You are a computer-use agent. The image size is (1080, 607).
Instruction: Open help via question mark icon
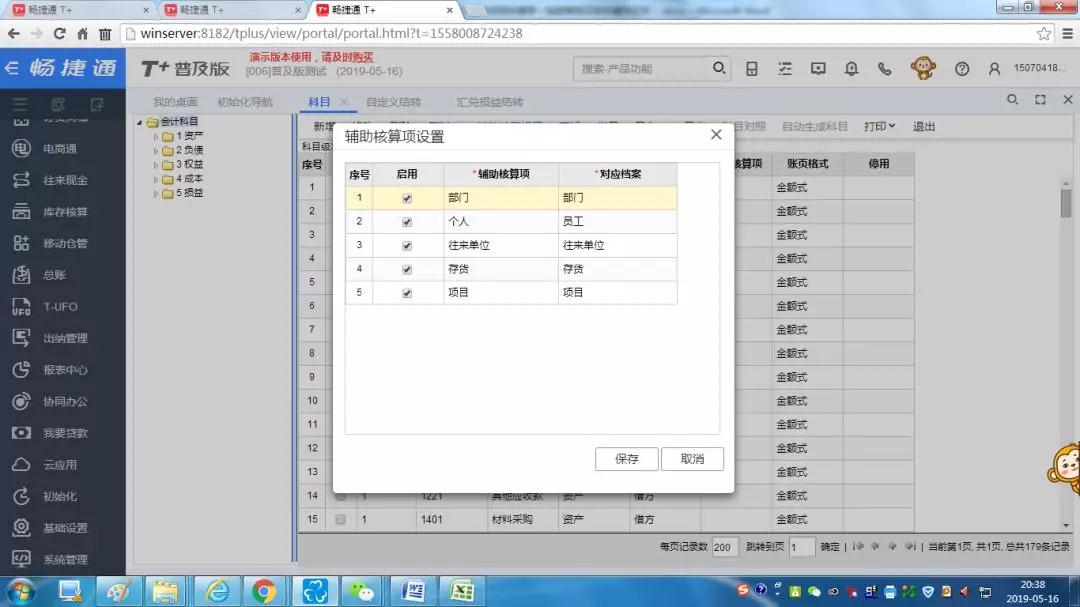click(962, 69)
